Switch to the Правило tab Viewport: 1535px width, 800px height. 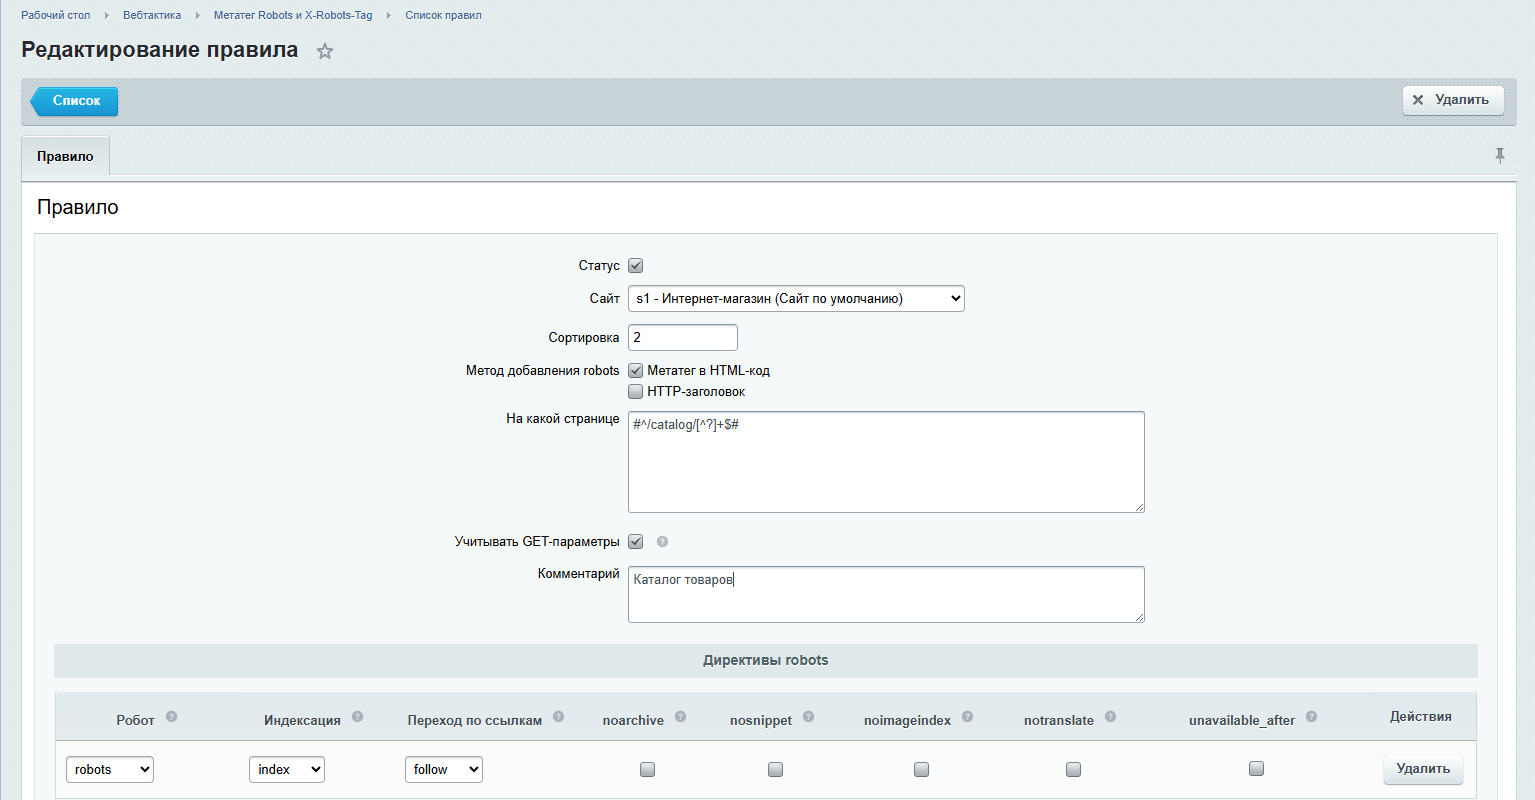click(65, 156)
